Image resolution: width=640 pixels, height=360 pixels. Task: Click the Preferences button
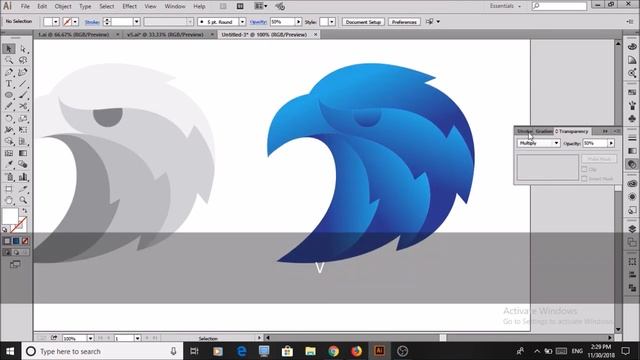click(x=404, y=22)
